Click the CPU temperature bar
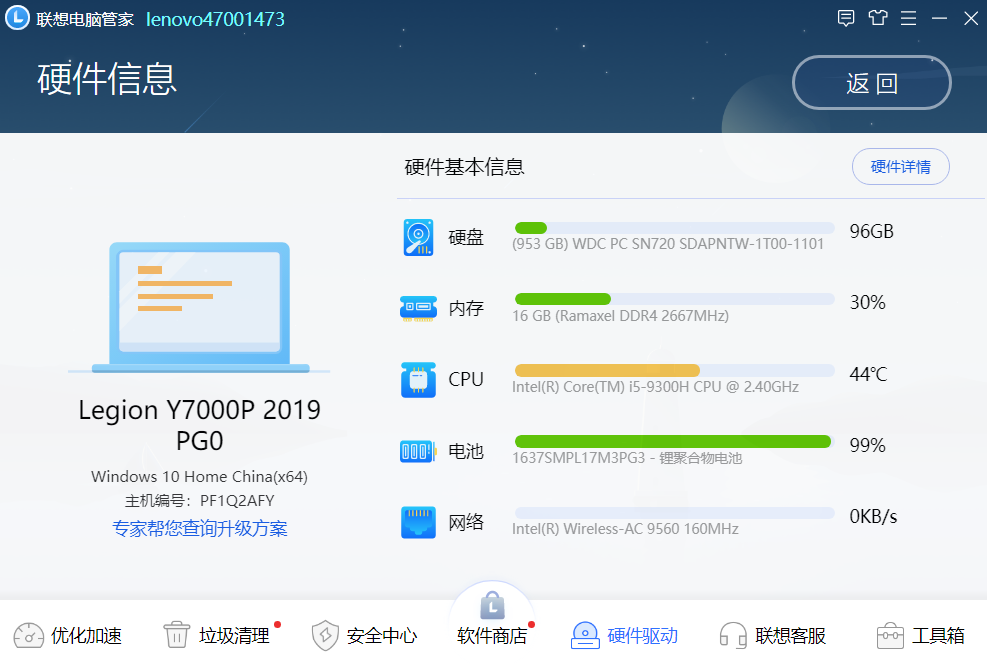Screen dimensions: 987x664 pos(674,370)
